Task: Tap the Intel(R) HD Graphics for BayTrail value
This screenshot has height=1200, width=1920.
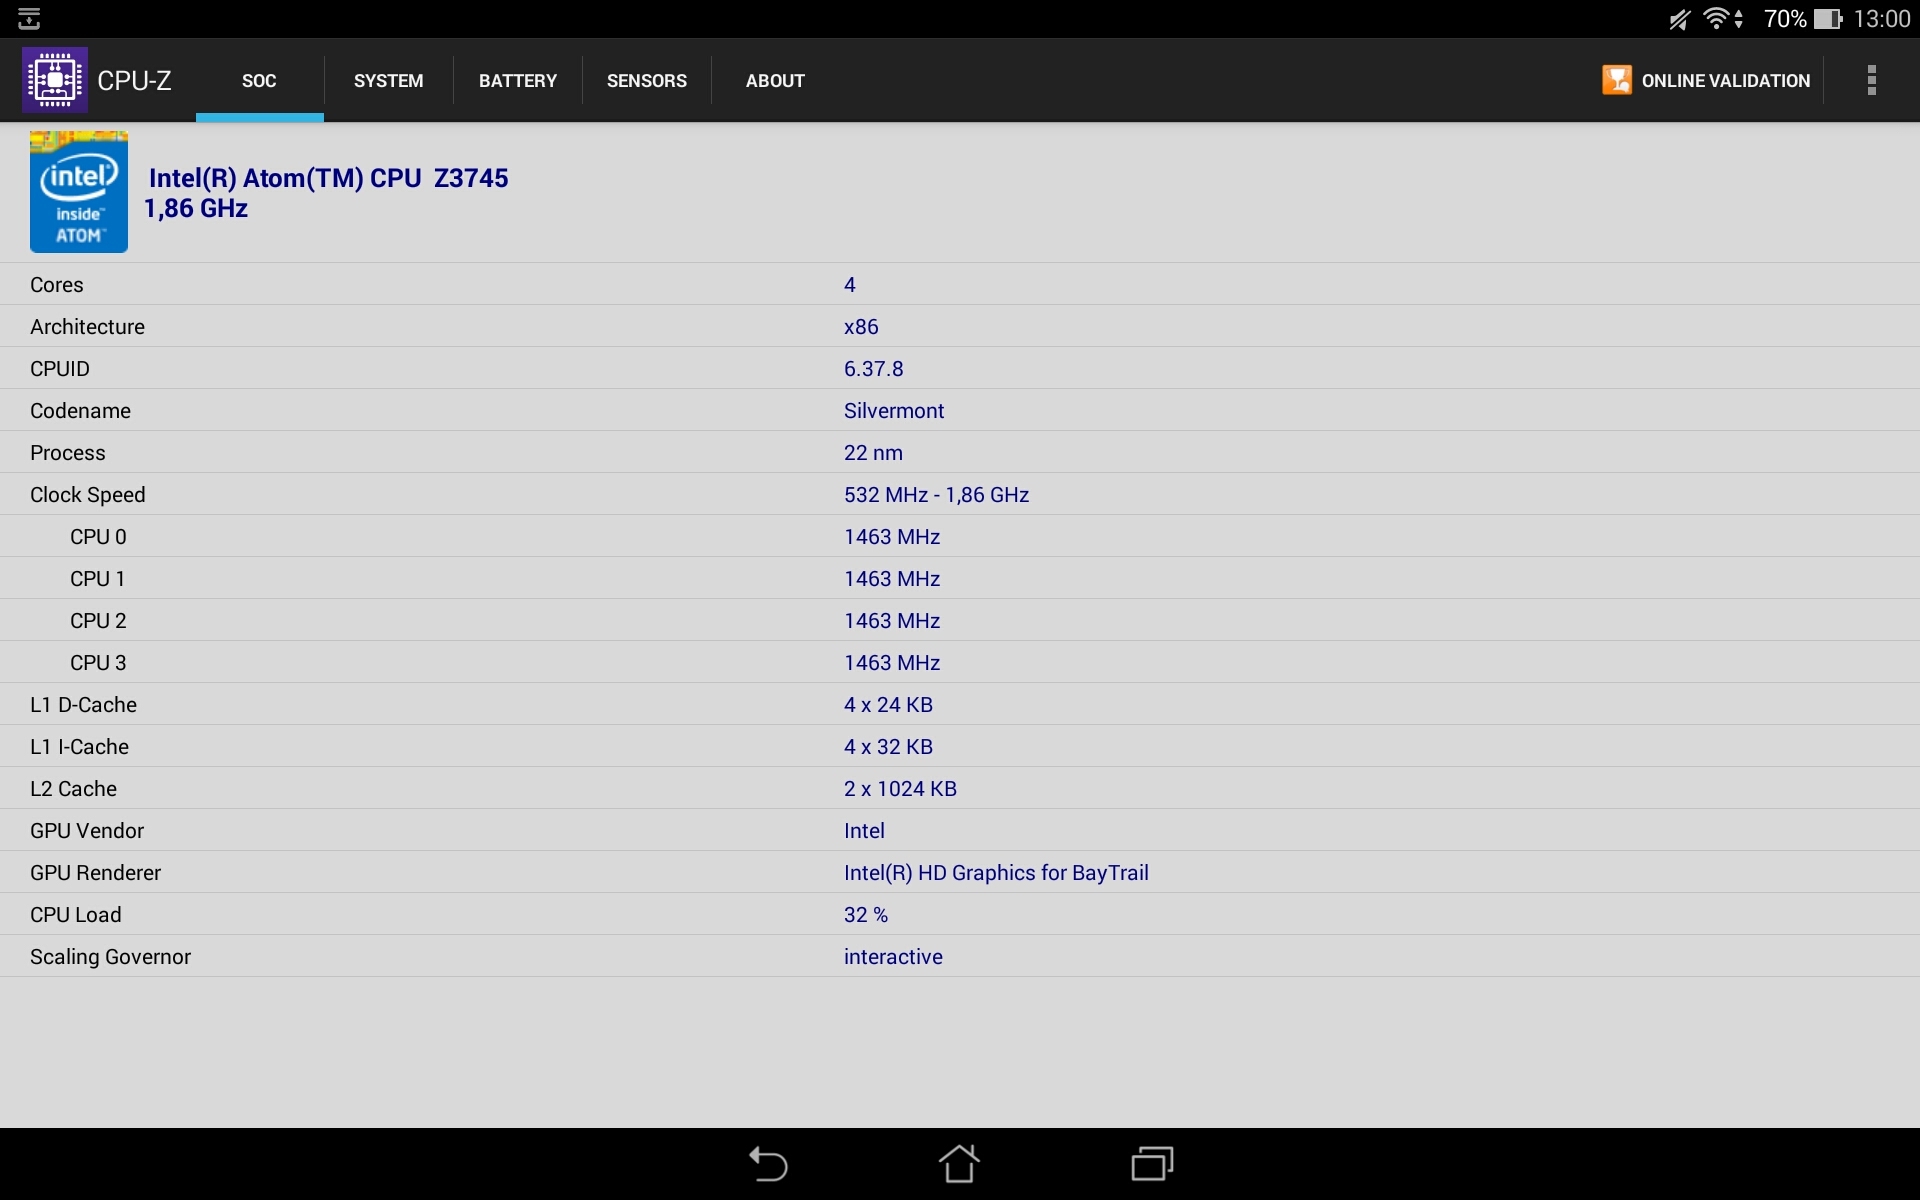Action: 996,873
